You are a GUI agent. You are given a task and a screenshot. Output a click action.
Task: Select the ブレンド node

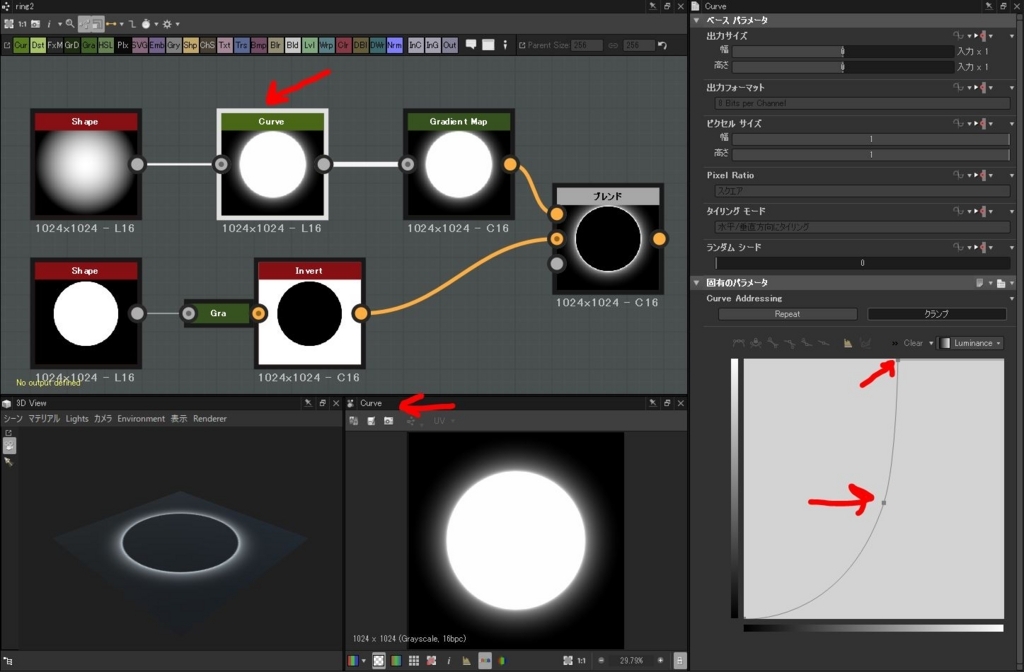608,238
